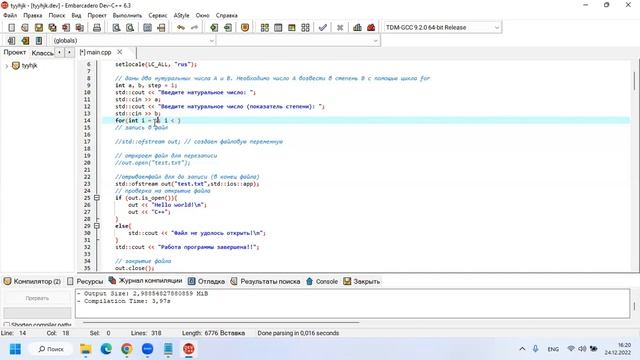This screenshot has height=360, width=640.
Task: Collapse the code fold at line 29
Action: (97, 226)
